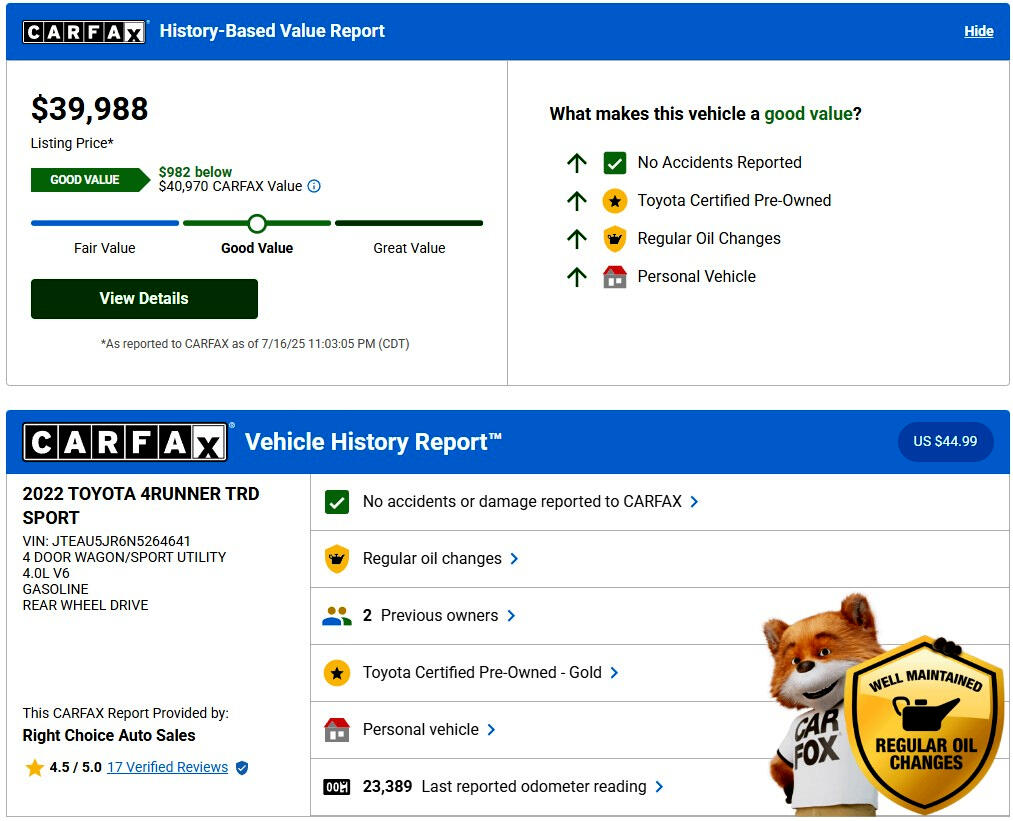Open CARFAX Value info icon
Image resolution: width=1013 pixels, height=821 pixels.
(314, 187)
